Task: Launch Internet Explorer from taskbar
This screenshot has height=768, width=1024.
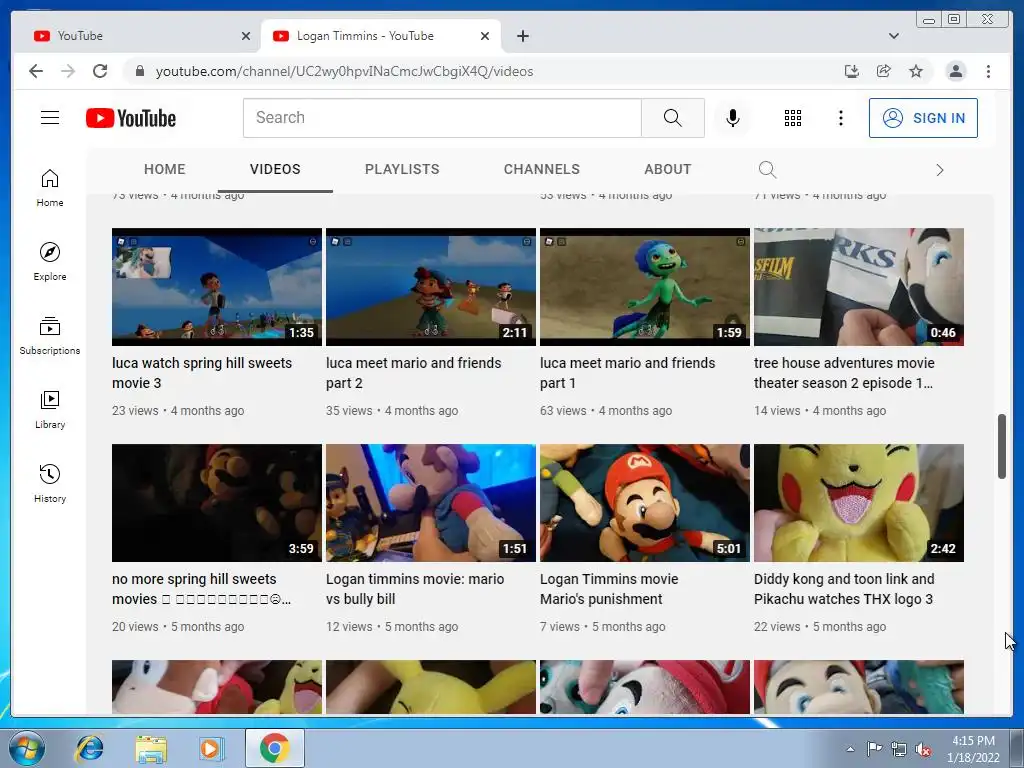Action: point(89,748)
